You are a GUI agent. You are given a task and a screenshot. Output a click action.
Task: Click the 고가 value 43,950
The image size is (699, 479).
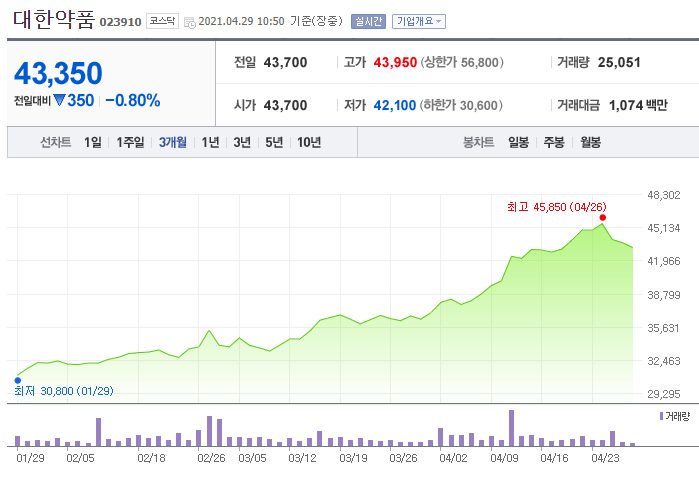click(395, 62)
